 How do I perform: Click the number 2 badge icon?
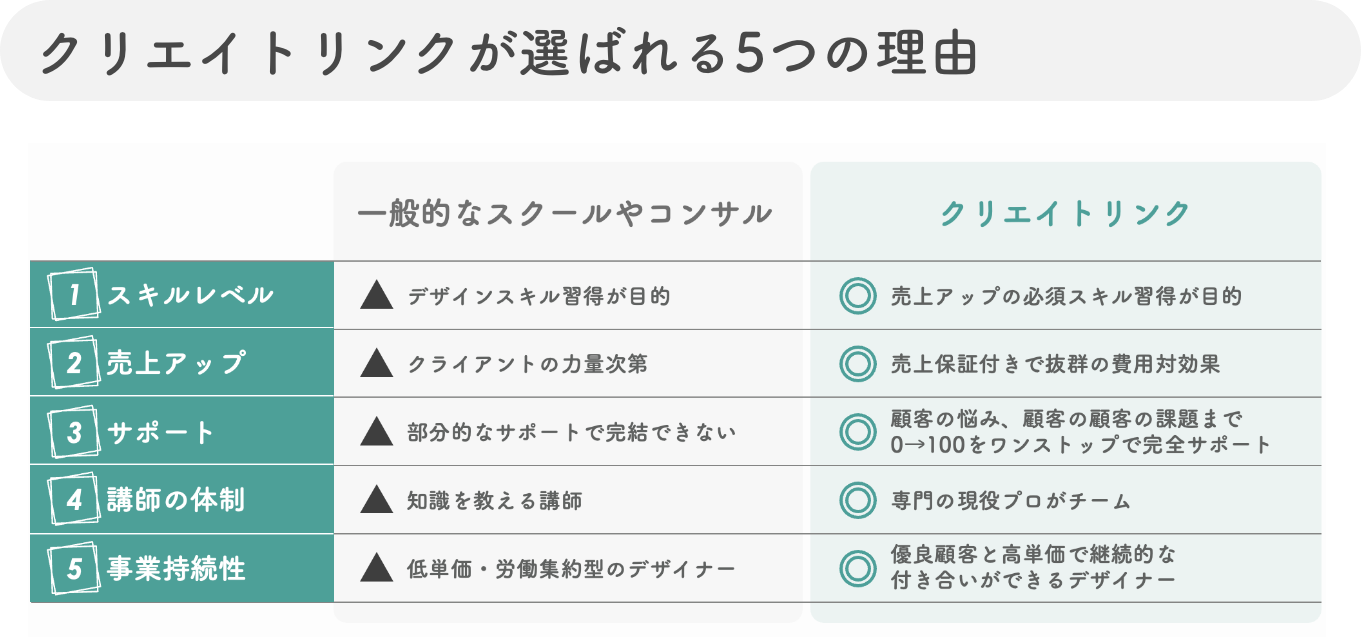click(x=73, y=363)
